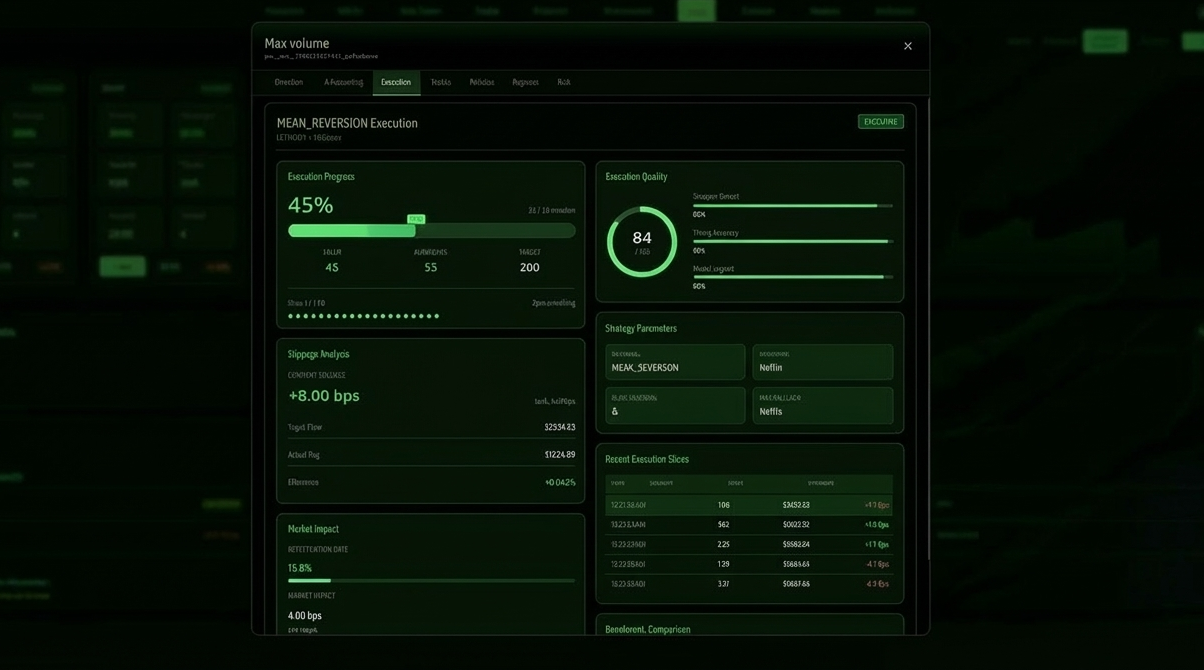Click the 15.8% Market Impact bar
This screenshot has width=1204, height=670.
click(431, 580)
